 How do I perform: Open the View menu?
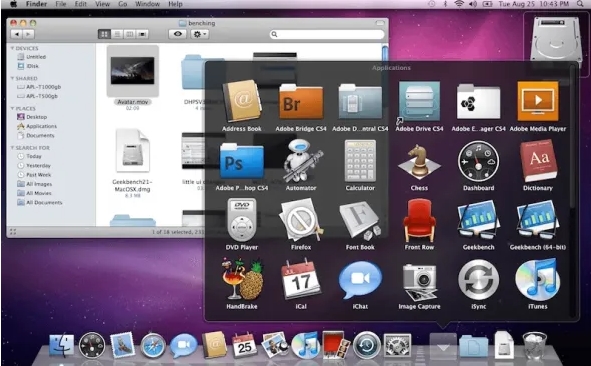pos(102,4)
